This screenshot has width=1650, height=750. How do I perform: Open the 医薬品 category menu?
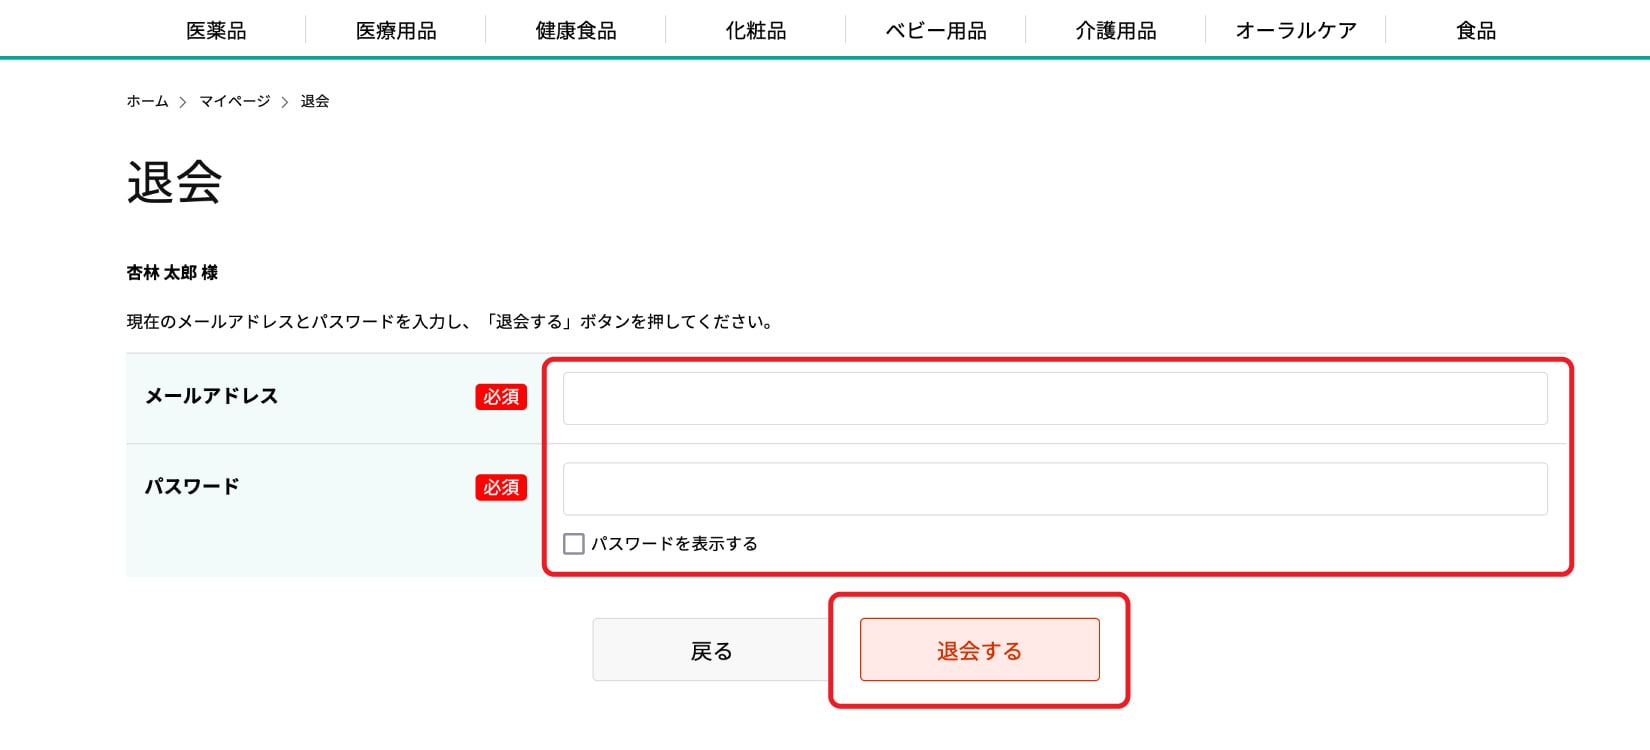(x=216, y=30)
